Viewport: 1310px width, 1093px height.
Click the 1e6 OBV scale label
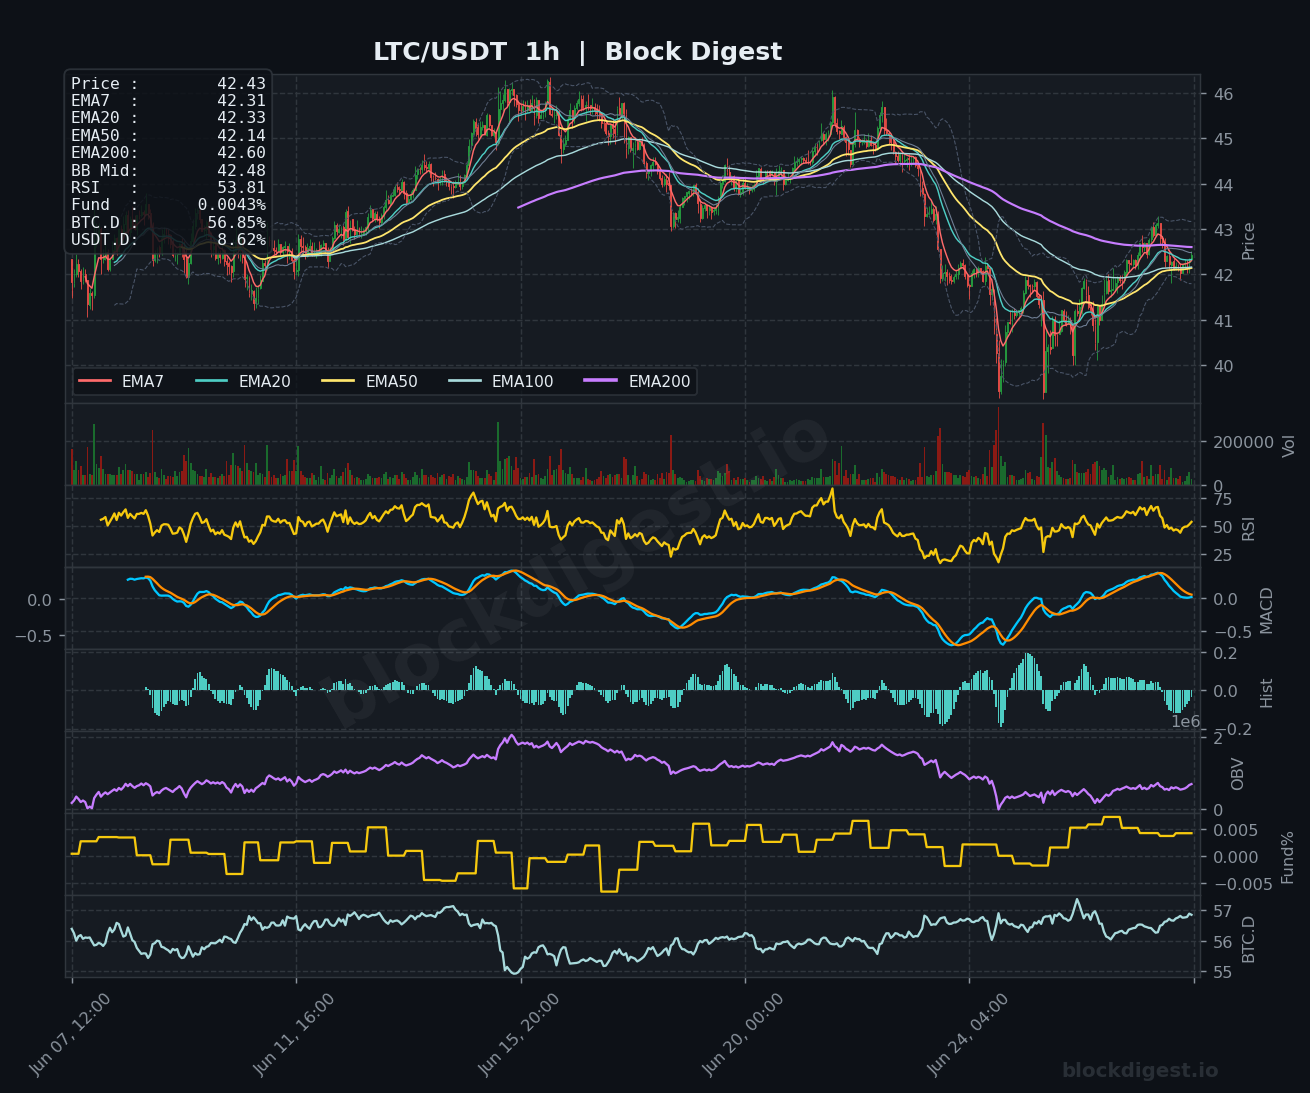coord(1185,722)
